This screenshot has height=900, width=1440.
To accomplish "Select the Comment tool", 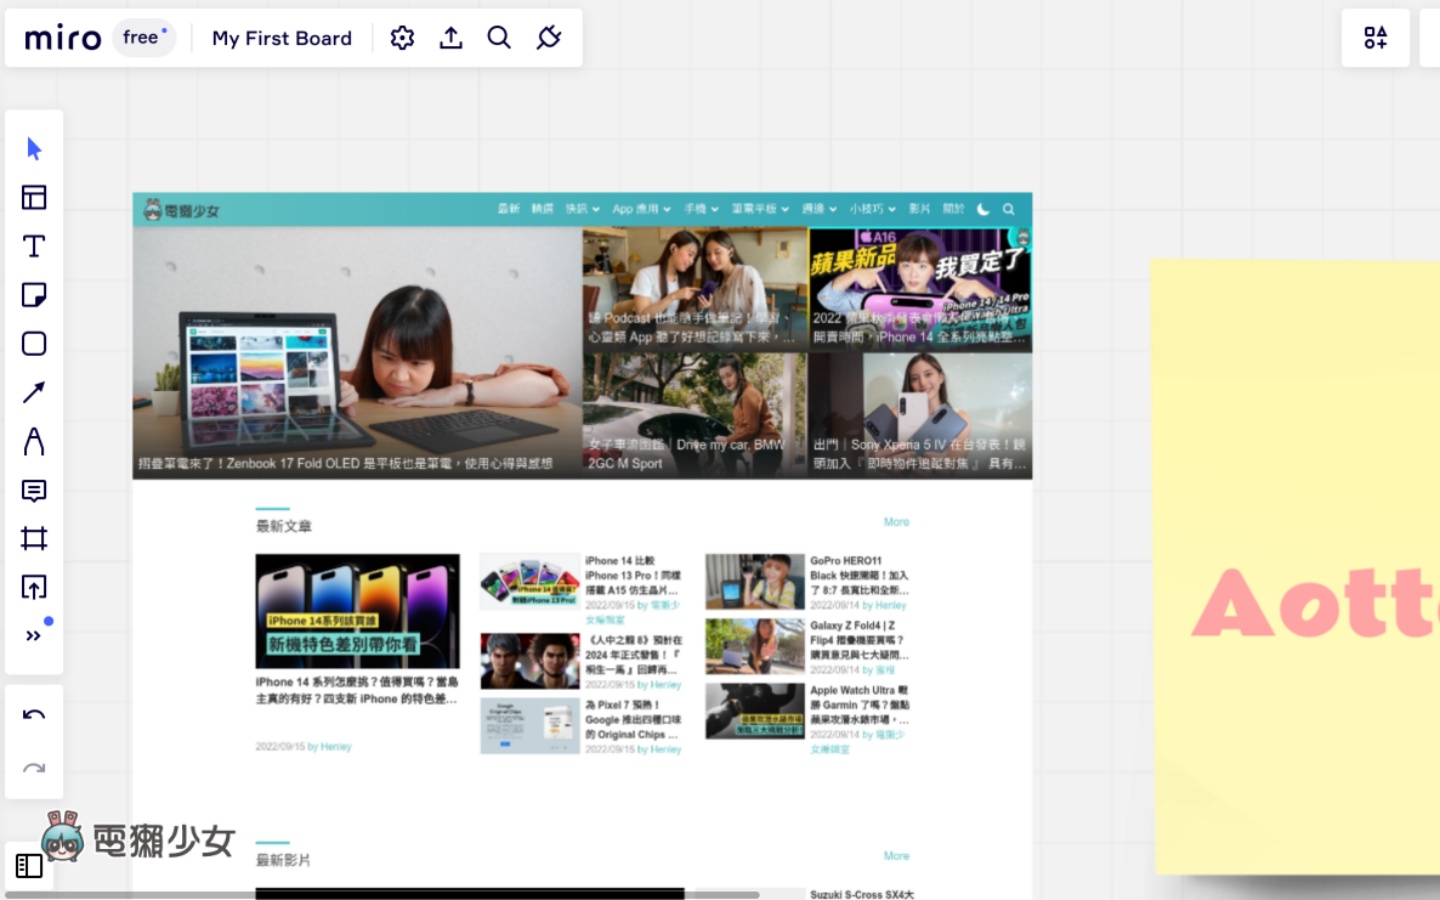I will pyautogui.click(x=34, y=490).
